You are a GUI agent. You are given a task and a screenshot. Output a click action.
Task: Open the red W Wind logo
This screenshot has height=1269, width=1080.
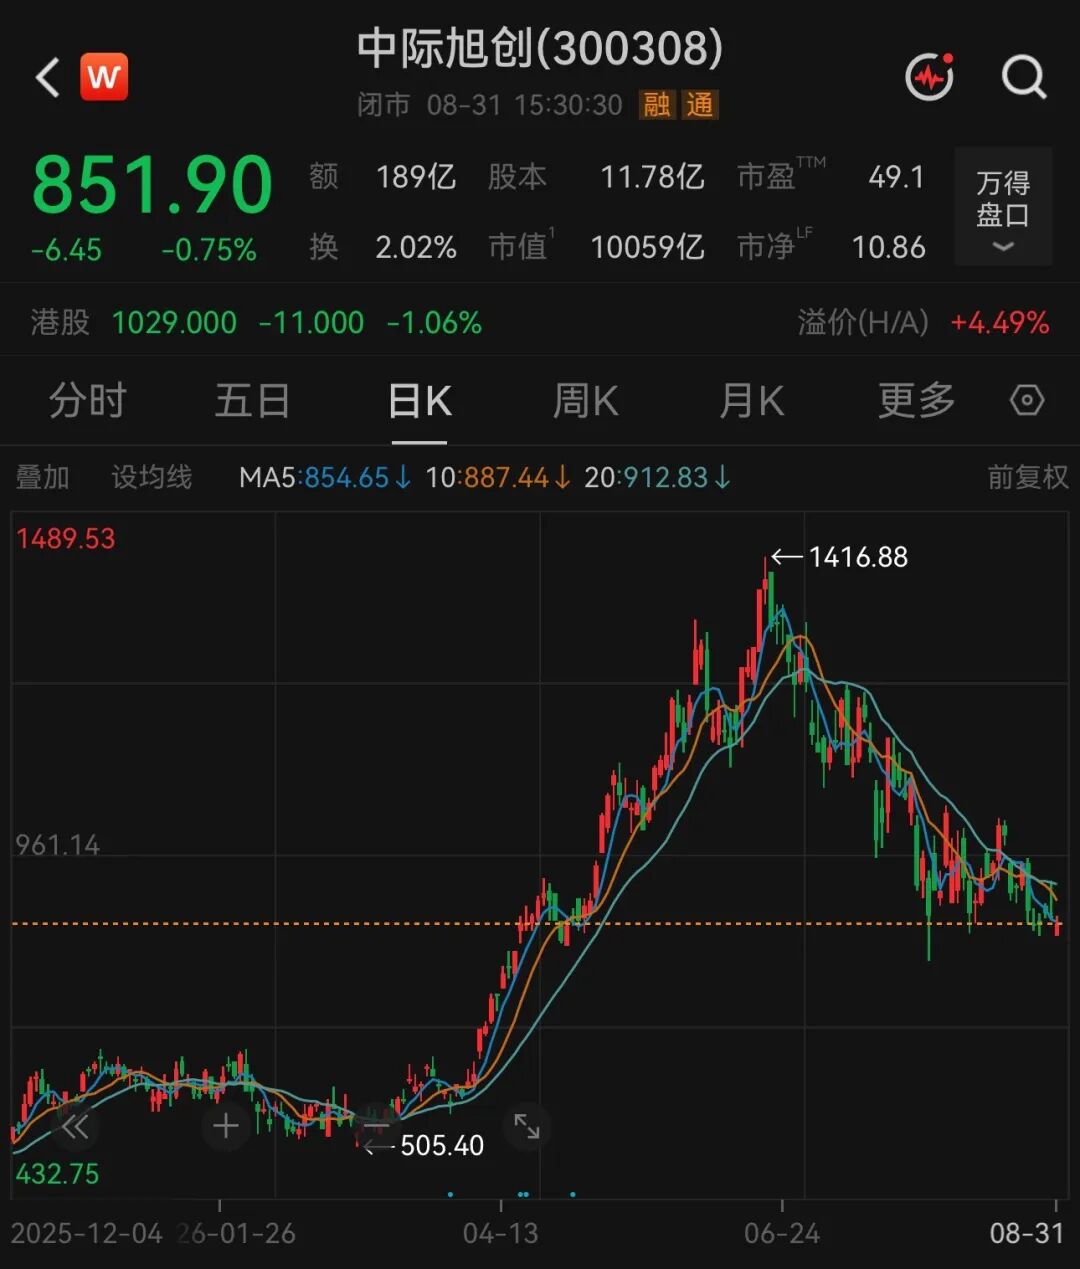coord(104,77)
